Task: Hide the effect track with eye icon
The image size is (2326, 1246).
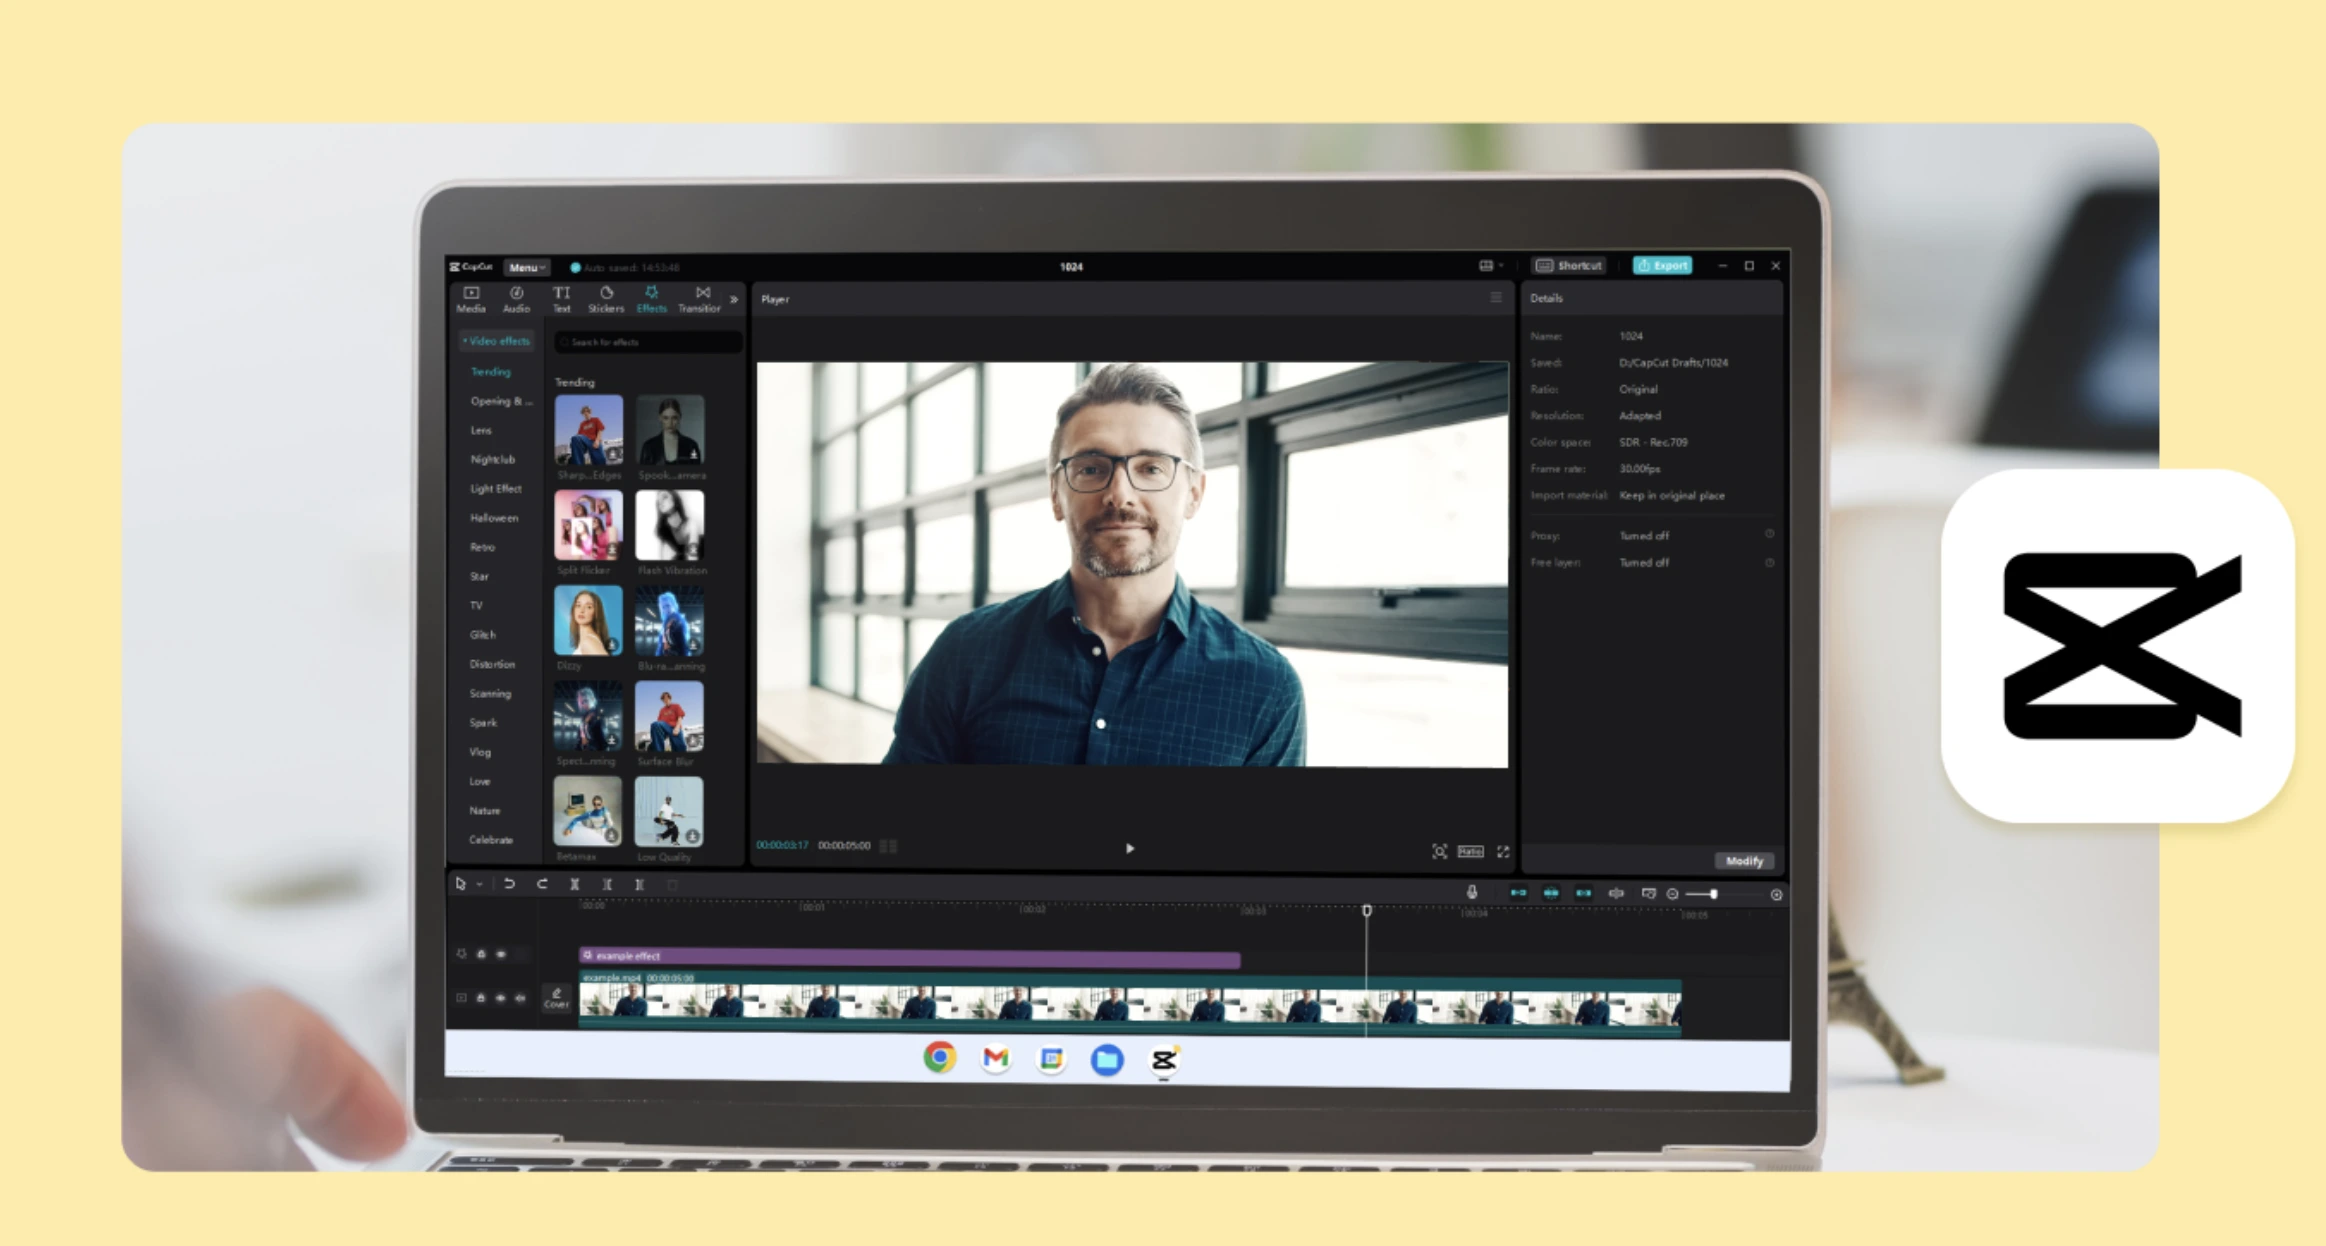Action: click(x=501, y=954)
